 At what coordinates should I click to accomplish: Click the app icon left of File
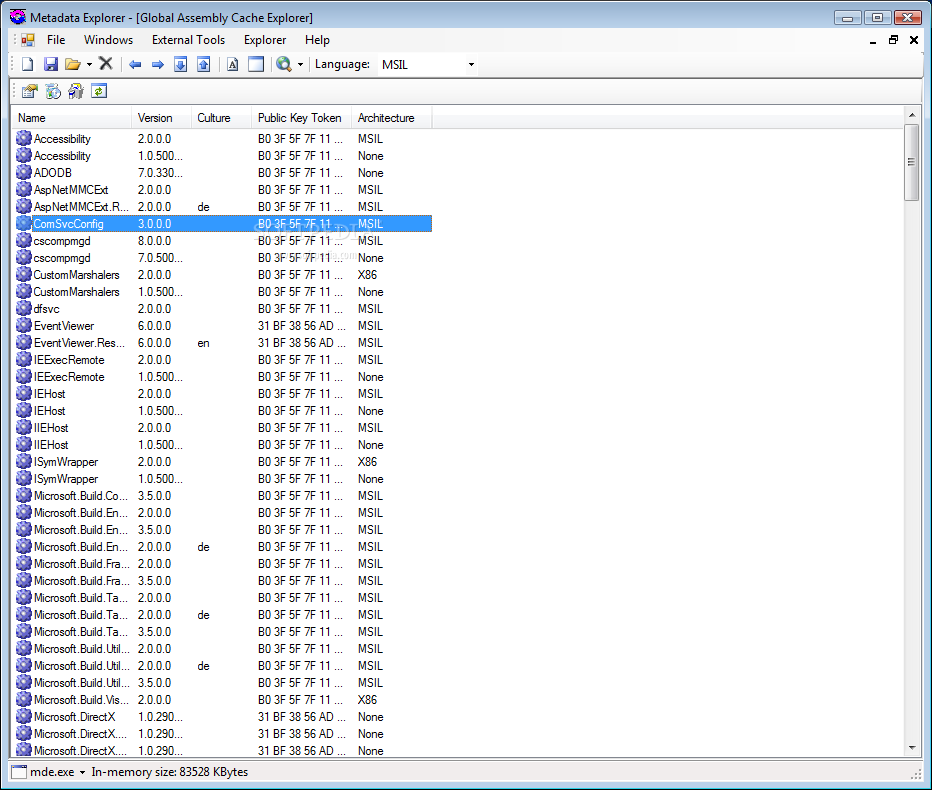pos(27,40)
